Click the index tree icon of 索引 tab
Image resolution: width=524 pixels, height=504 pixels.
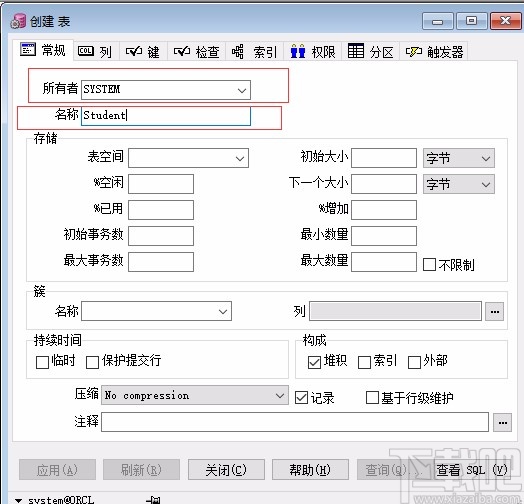coord(238,52)
